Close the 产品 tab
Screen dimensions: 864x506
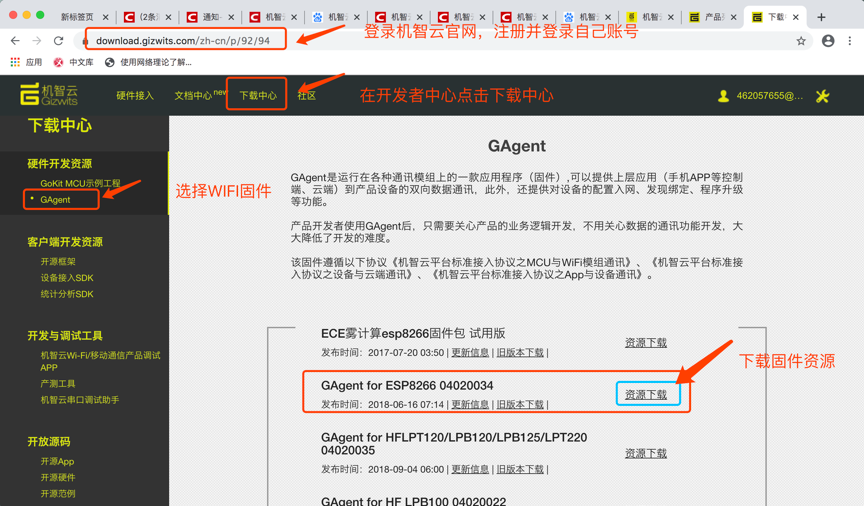(x=733, y=17)
